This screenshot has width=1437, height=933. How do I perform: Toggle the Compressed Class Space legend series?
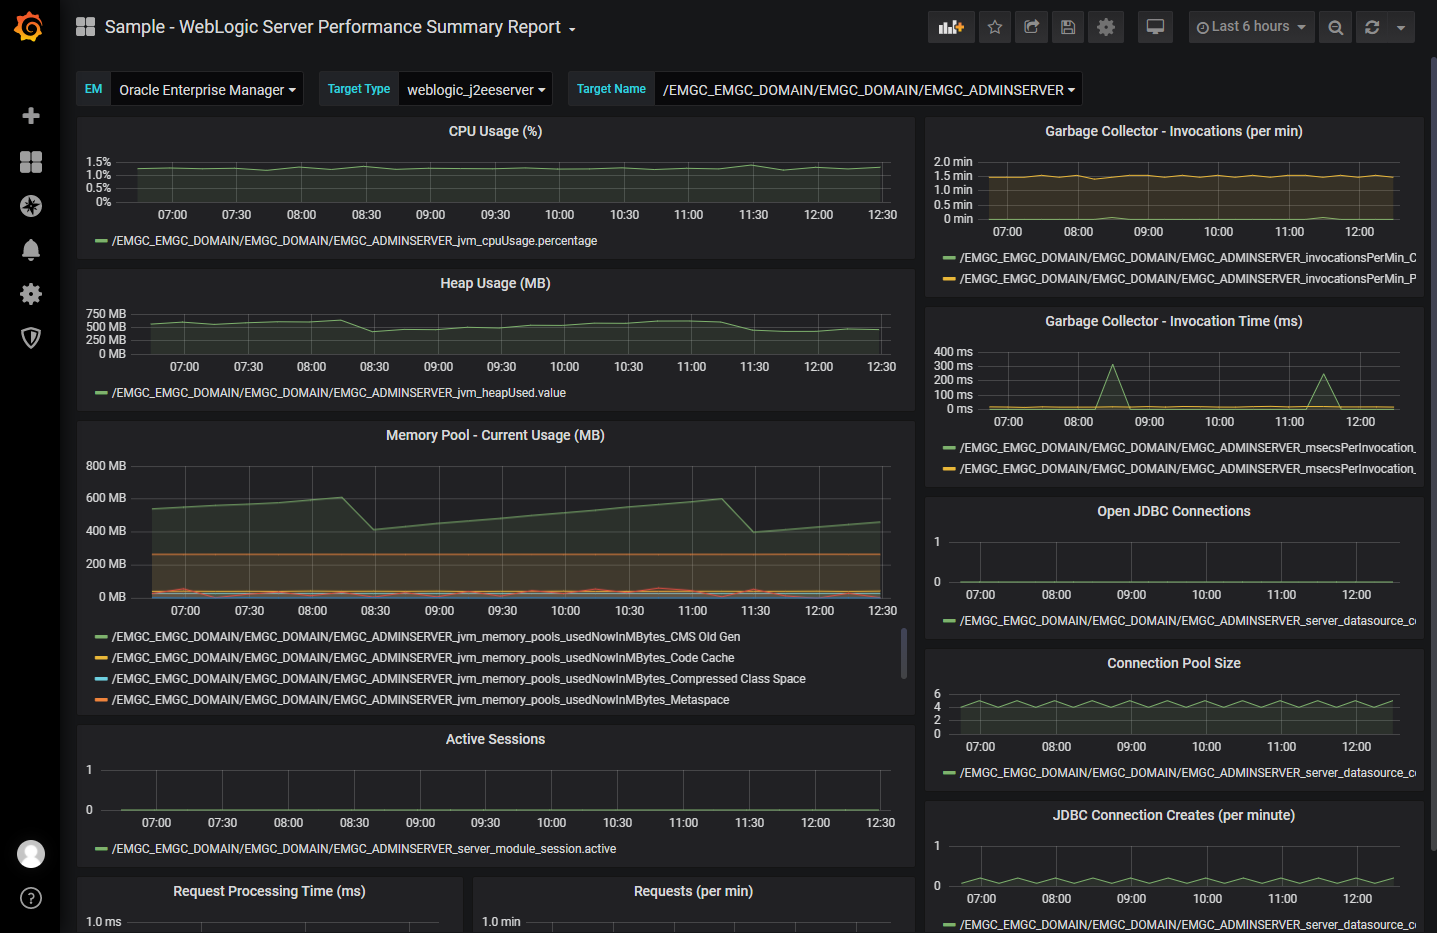[458, 679]
